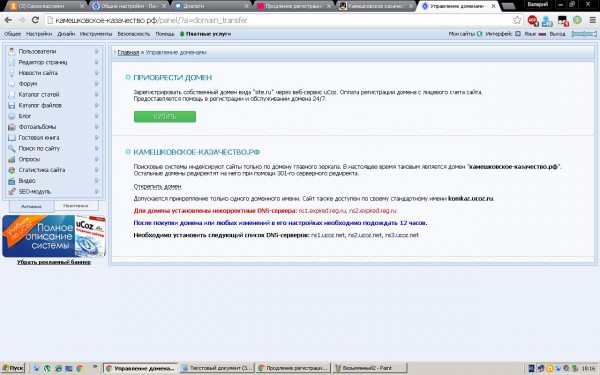Expand the Пользователи submenu arrow
Screen dimensions: 600x375
coord(96,51)
